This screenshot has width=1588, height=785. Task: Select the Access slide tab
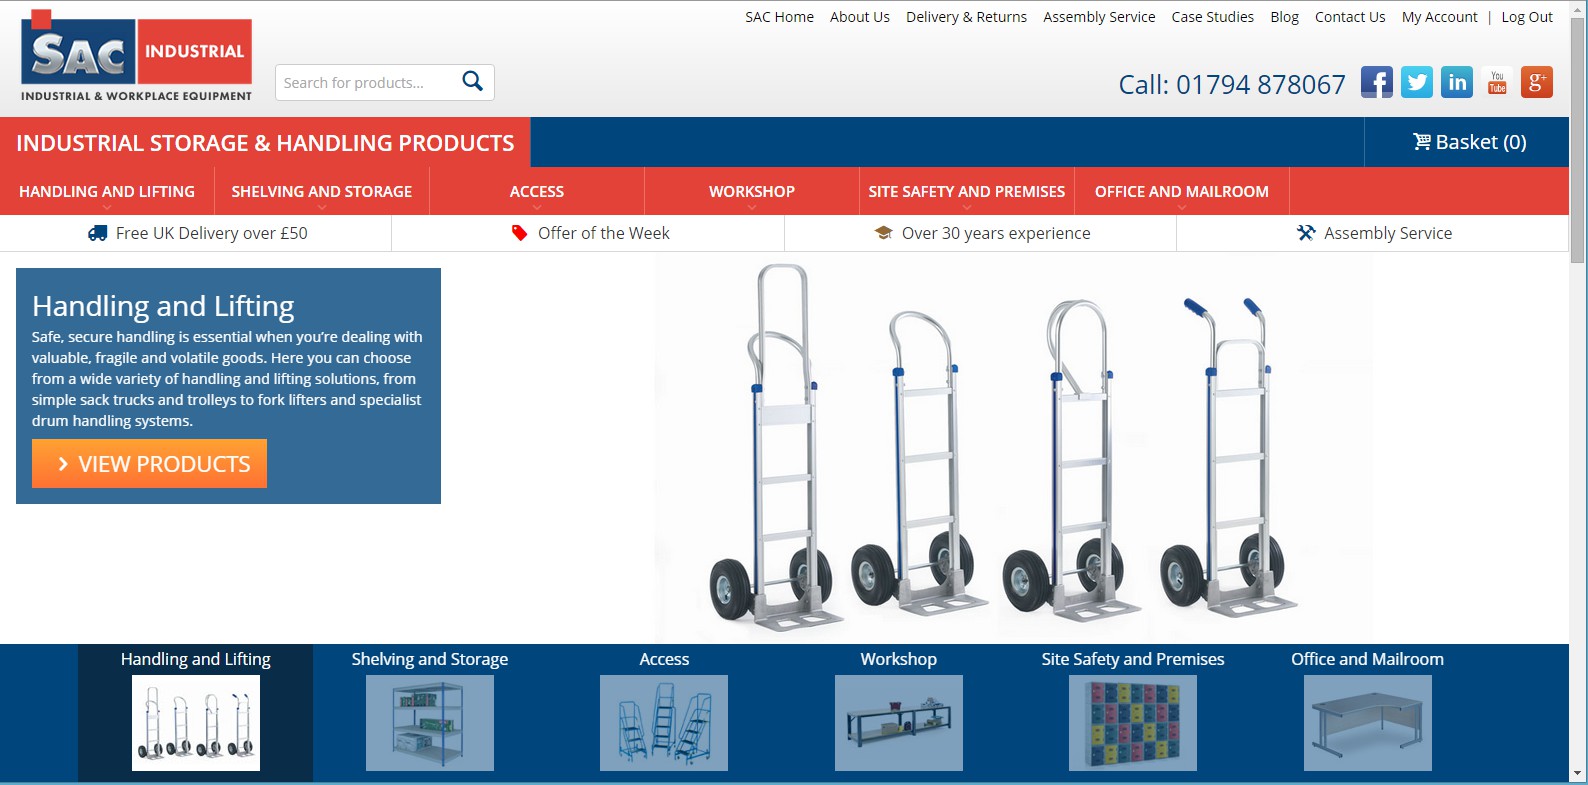click(x=664, y=659)
